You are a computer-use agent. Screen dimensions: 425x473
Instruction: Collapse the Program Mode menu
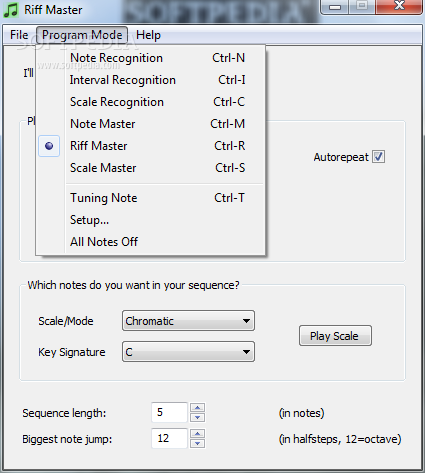(x=82, y=35)
